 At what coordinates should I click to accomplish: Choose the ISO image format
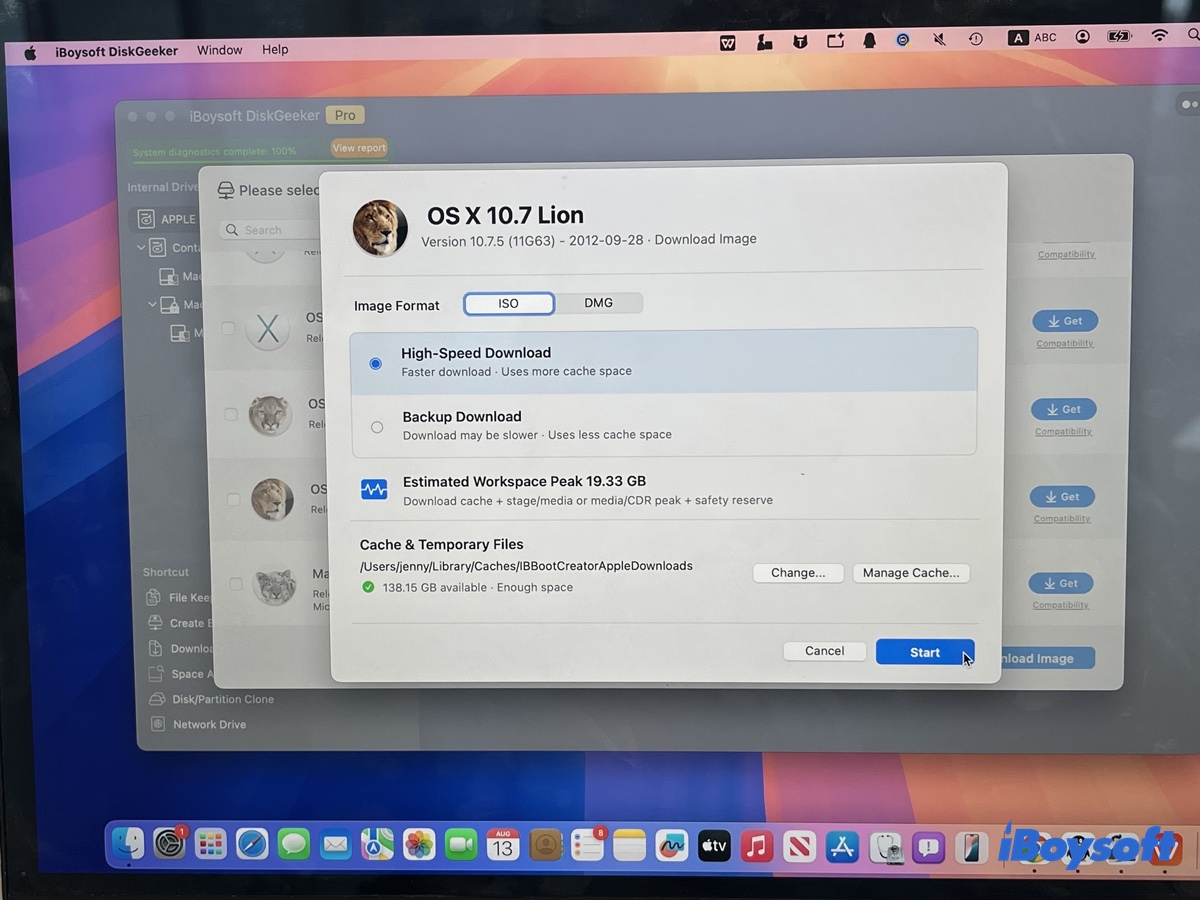[509, 303]
